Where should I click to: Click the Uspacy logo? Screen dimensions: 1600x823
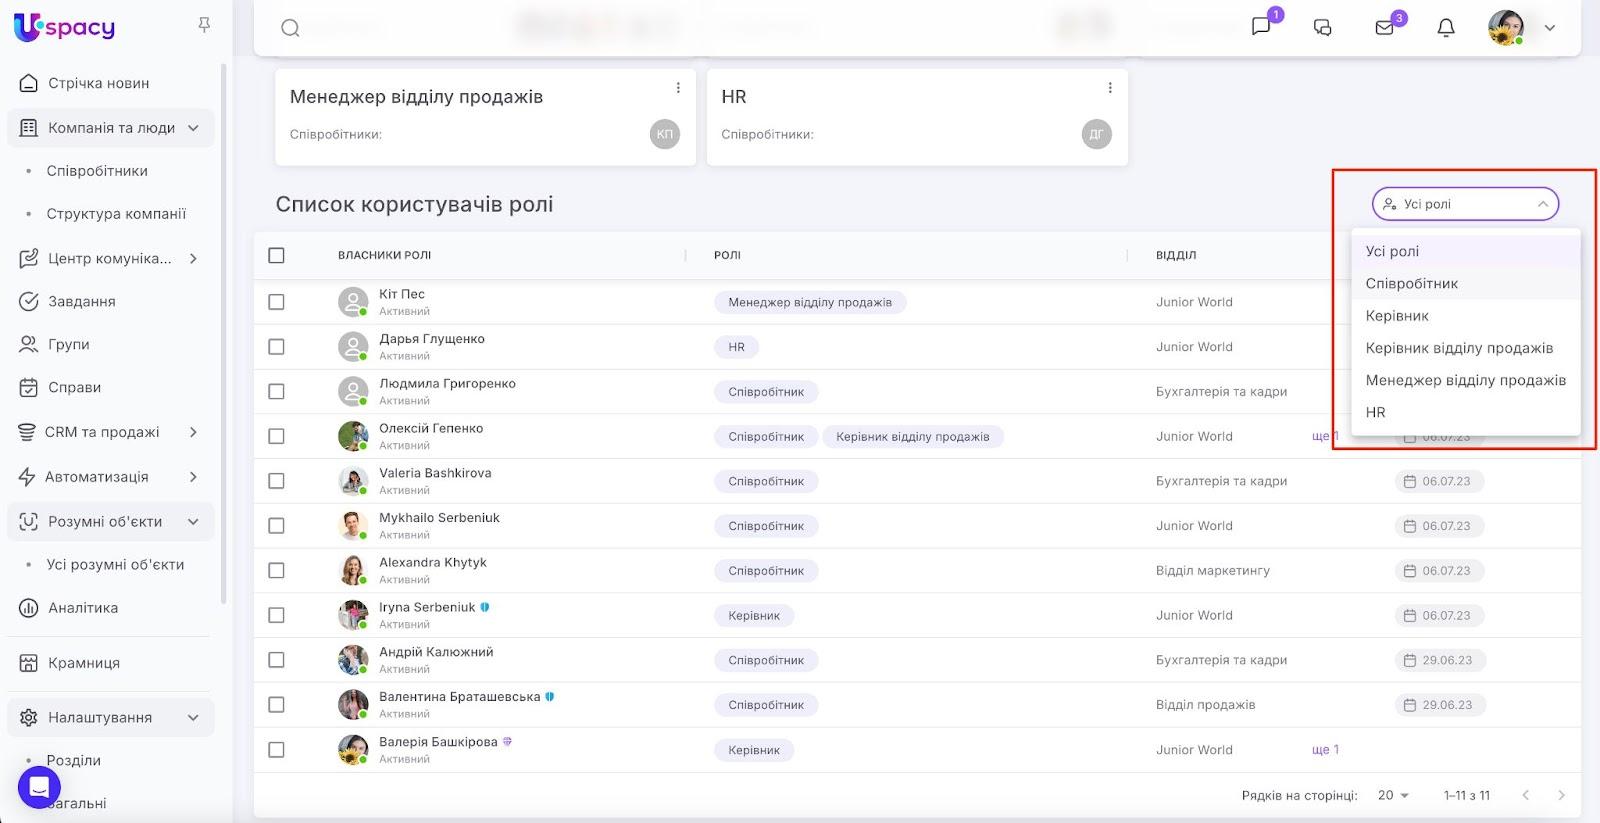65,27
